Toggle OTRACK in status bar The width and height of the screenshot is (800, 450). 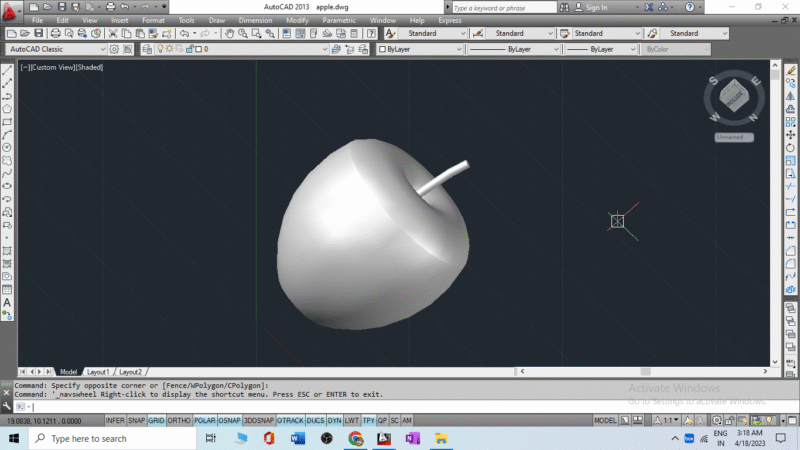point(290,420)
